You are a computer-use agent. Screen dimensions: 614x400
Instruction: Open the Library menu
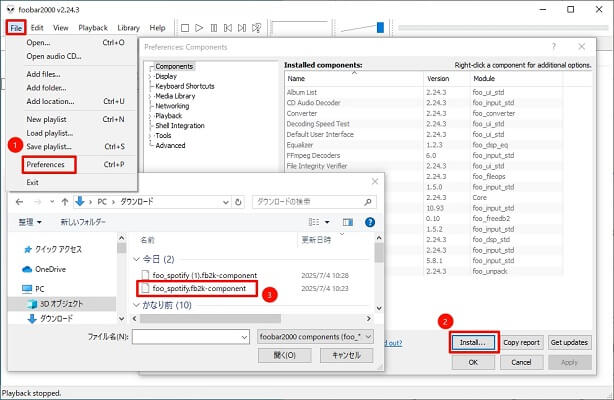click(128, 28)
